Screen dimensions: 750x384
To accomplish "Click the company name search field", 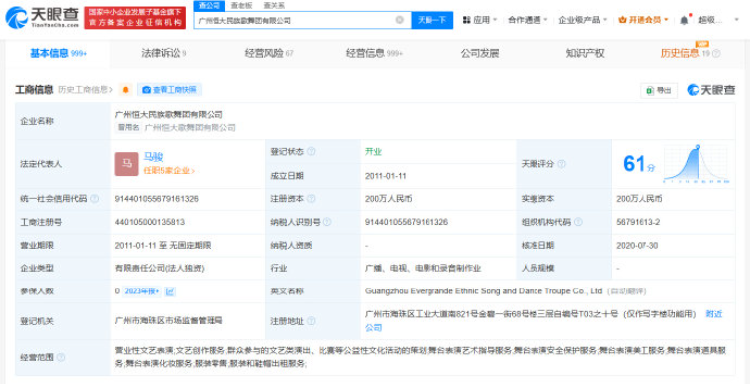I will pos(296,20).
